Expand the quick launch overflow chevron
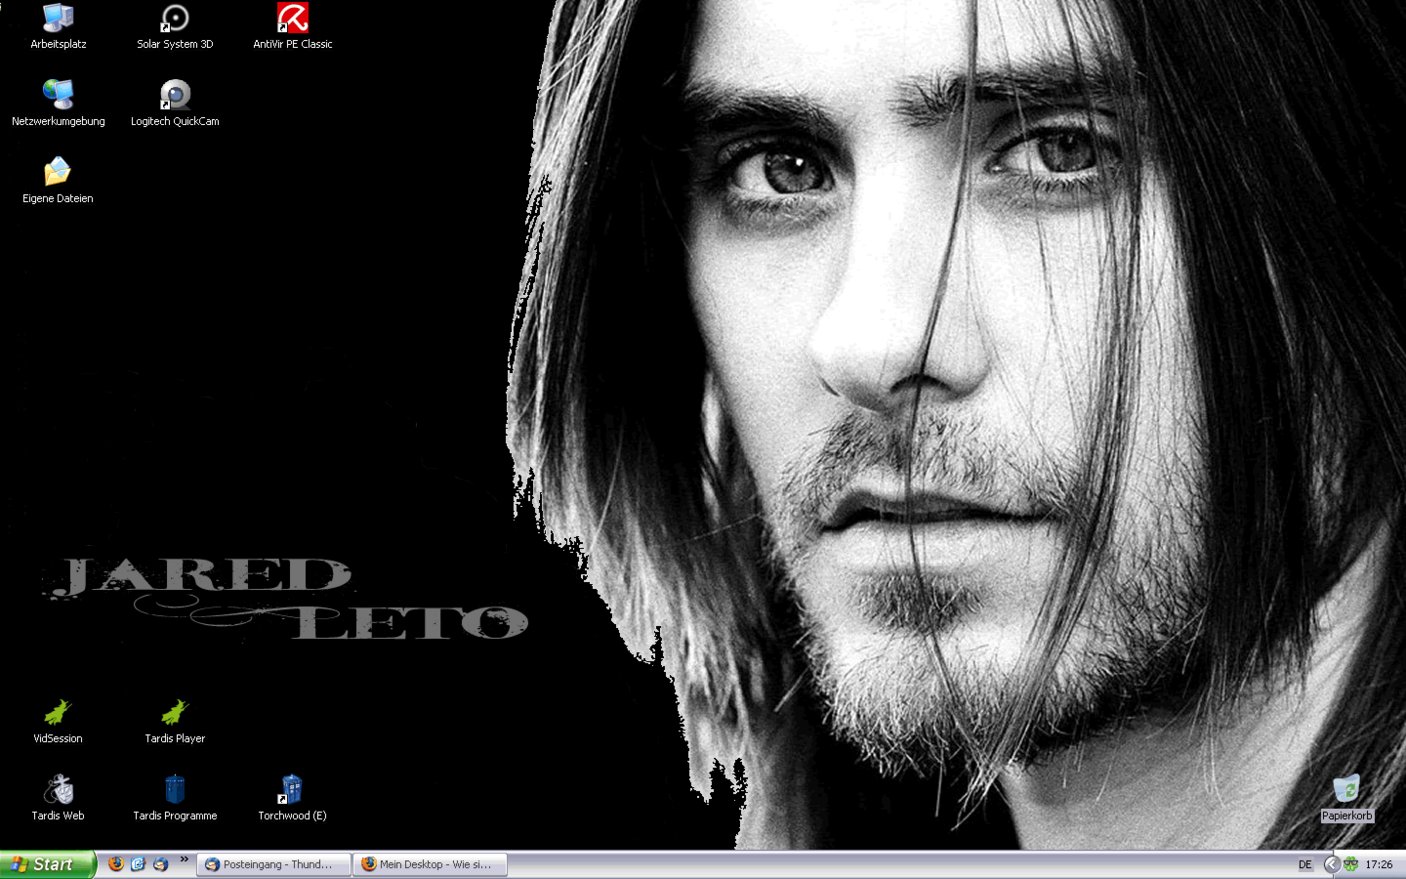The width and height of the screenshot is (1406, 879). point(184,860)
